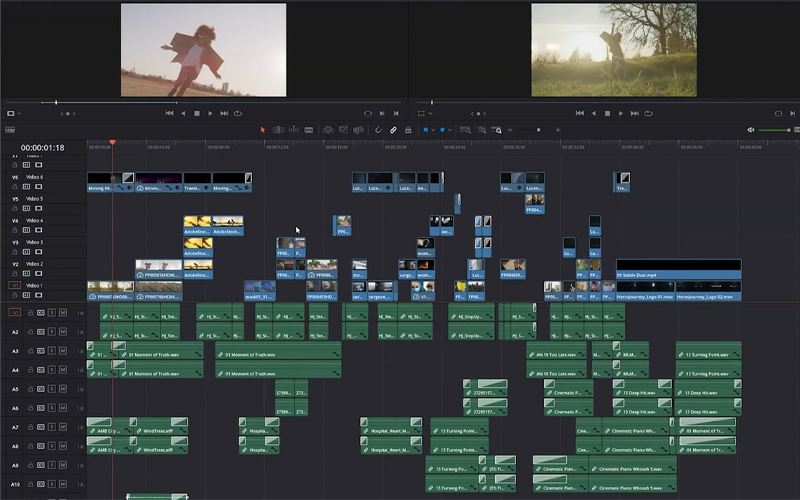Open the flag color dropdown arrow

point(433,130)
